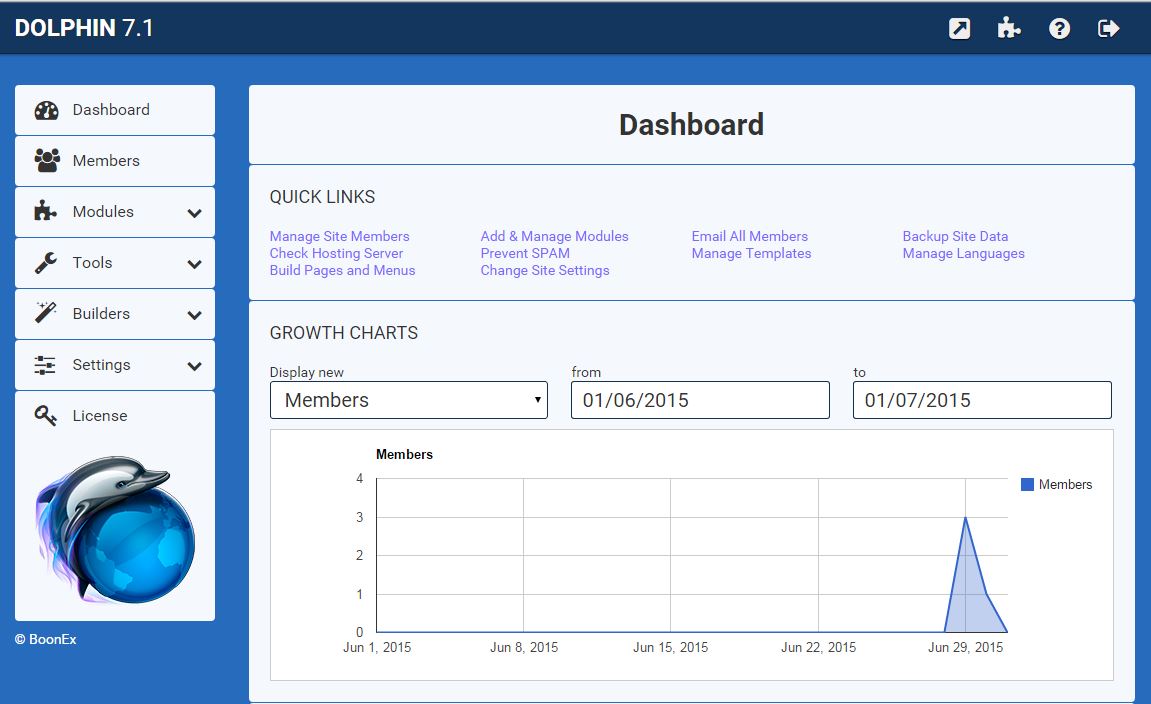Expand the Builders submenu chevron
The width and height of the screenshot is (1151, 704).
point(194,315)
